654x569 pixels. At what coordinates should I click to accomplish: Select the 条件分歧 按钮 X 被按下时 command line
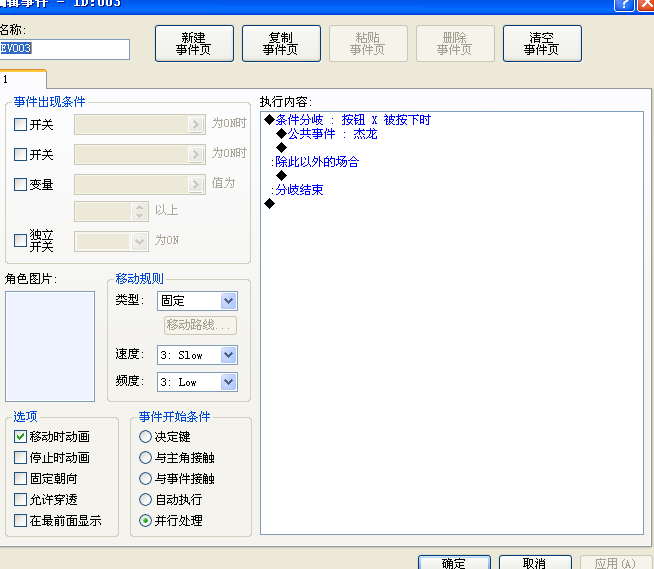coord(347,120)
